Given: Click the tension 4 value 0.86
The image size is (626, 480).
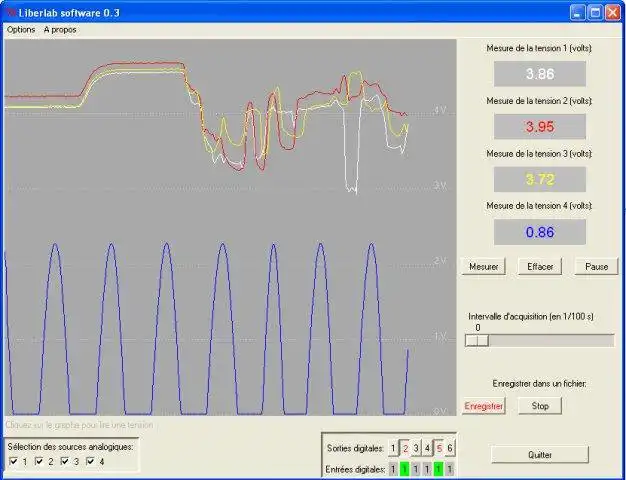Looking at the screenshot, I should click(540, 232).
